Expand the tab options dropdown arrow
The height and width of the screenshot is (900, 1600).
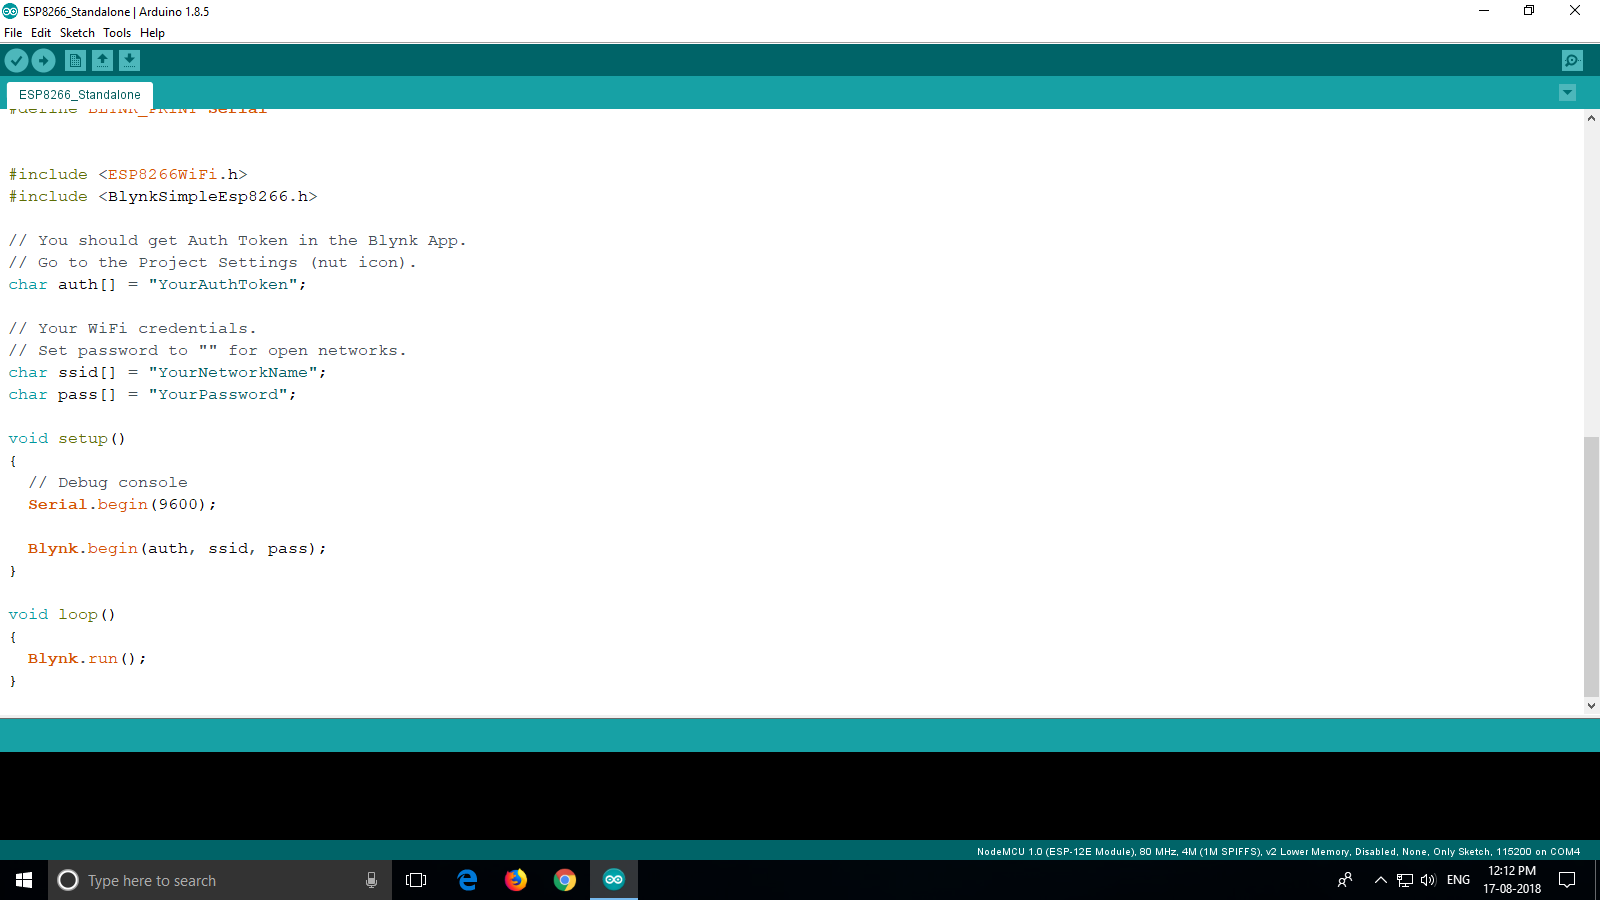[x=1567, y=93]
